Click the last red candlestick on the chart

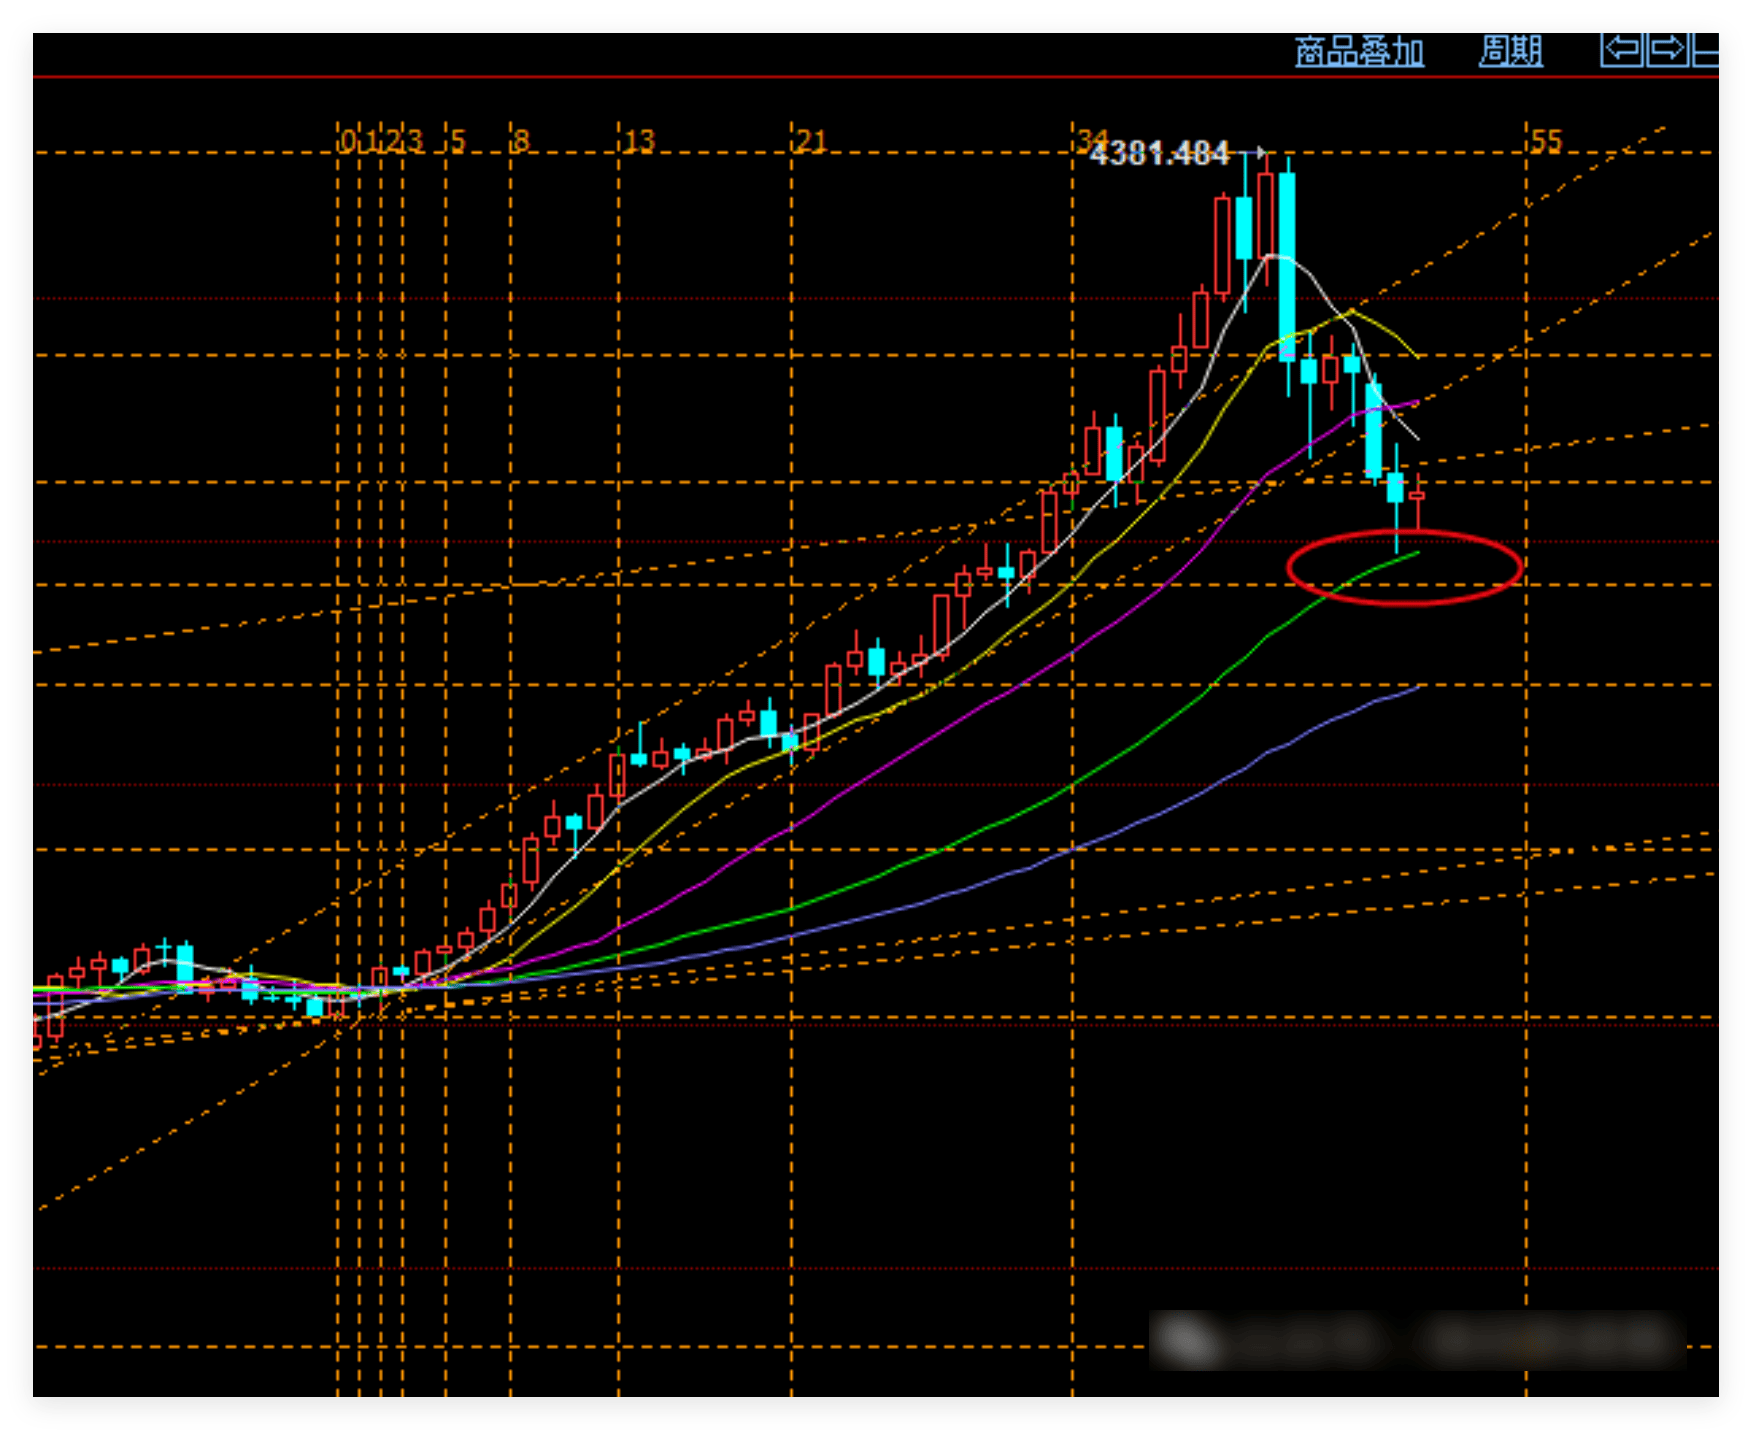[x=1417, y=496]
